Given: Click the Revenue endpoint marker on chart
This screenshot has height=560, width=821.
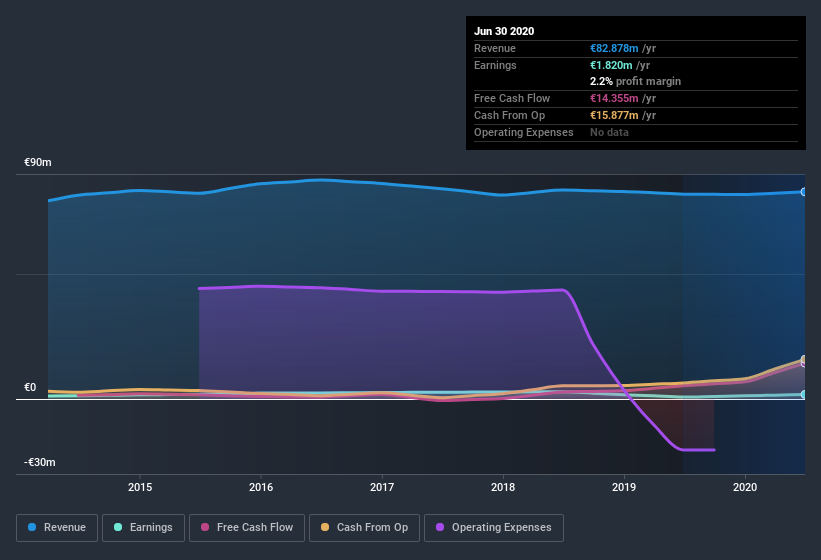Looking at the screenshot, I should [803, 192].
